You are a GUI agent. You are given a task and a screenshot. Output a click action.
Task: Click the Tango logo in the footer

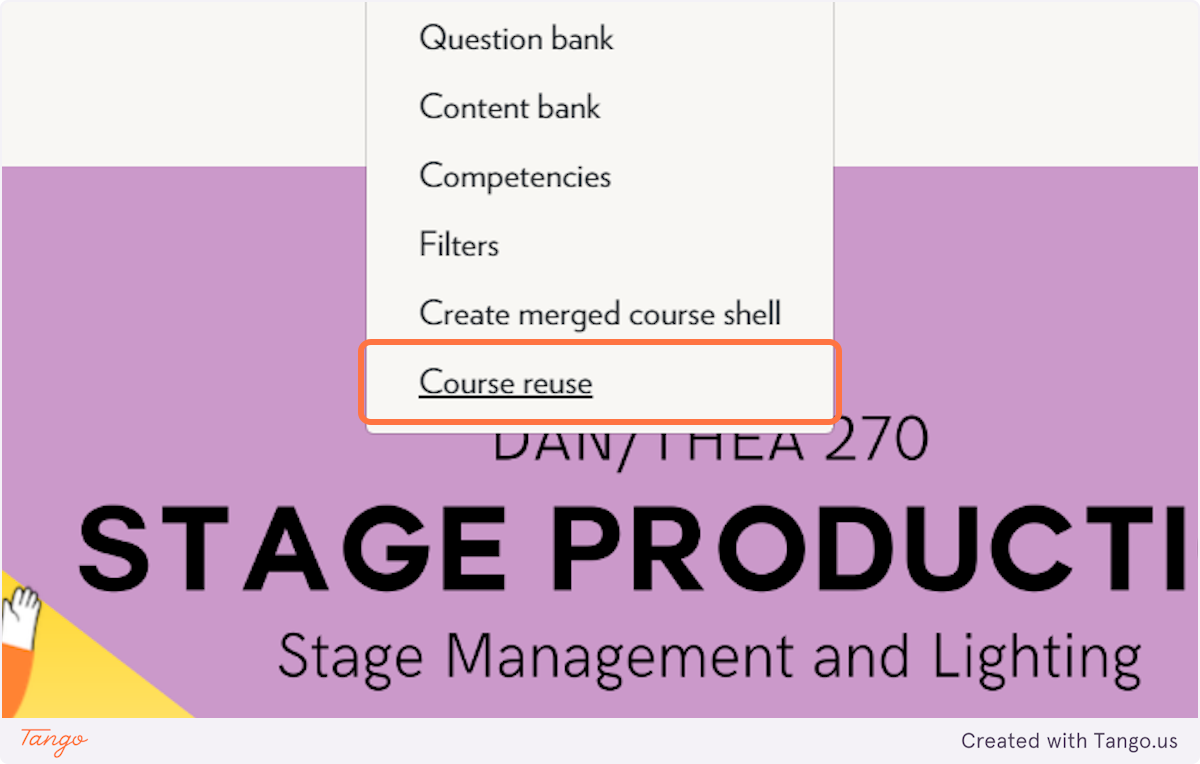pos(53,741)
